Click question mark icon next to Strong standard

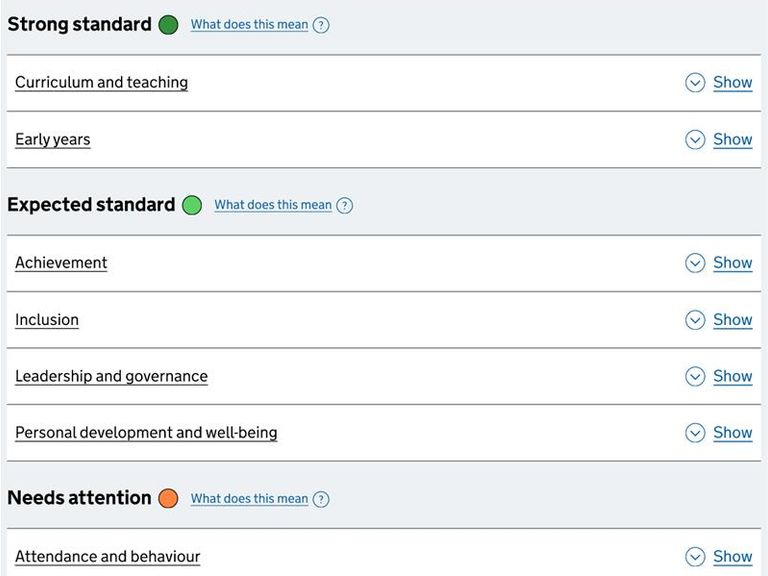coord(321,25)
